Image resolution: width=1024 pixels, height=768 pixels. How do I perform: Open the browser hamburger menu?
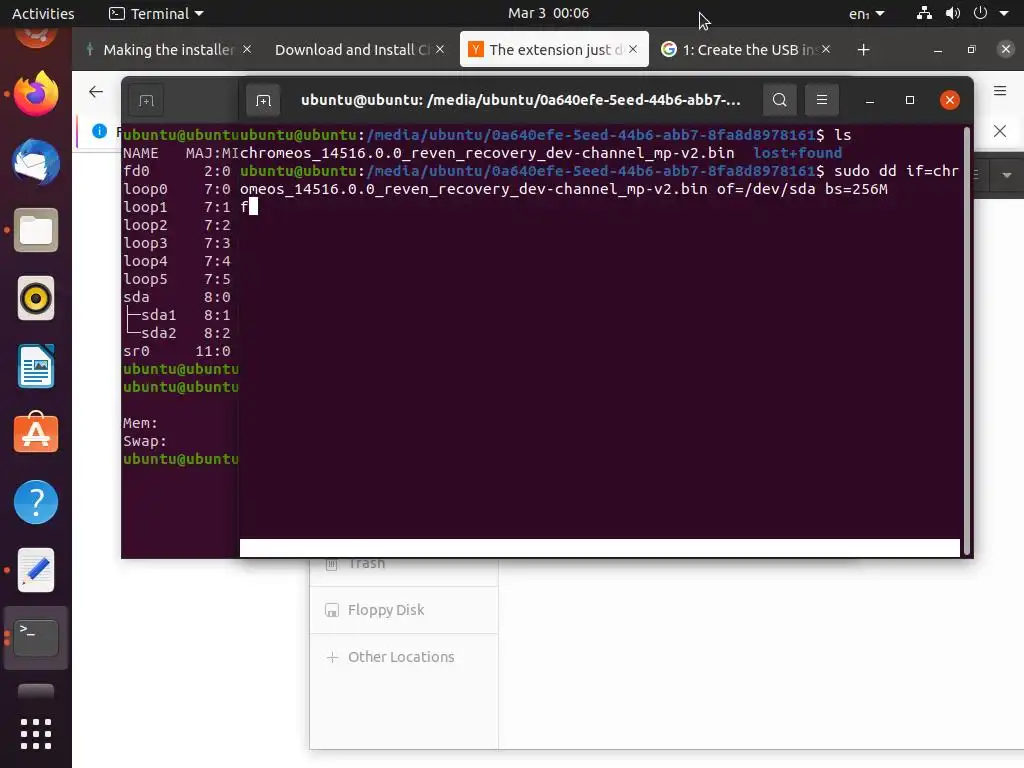[x=1000, y=91]
